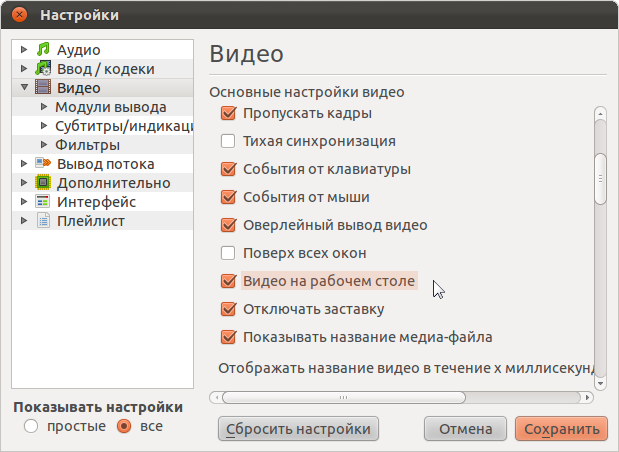This screenshot has height=452, width=619.
Task: Click the Аудио music note icon
Action: pyautogui.click(x=43, y=49)
